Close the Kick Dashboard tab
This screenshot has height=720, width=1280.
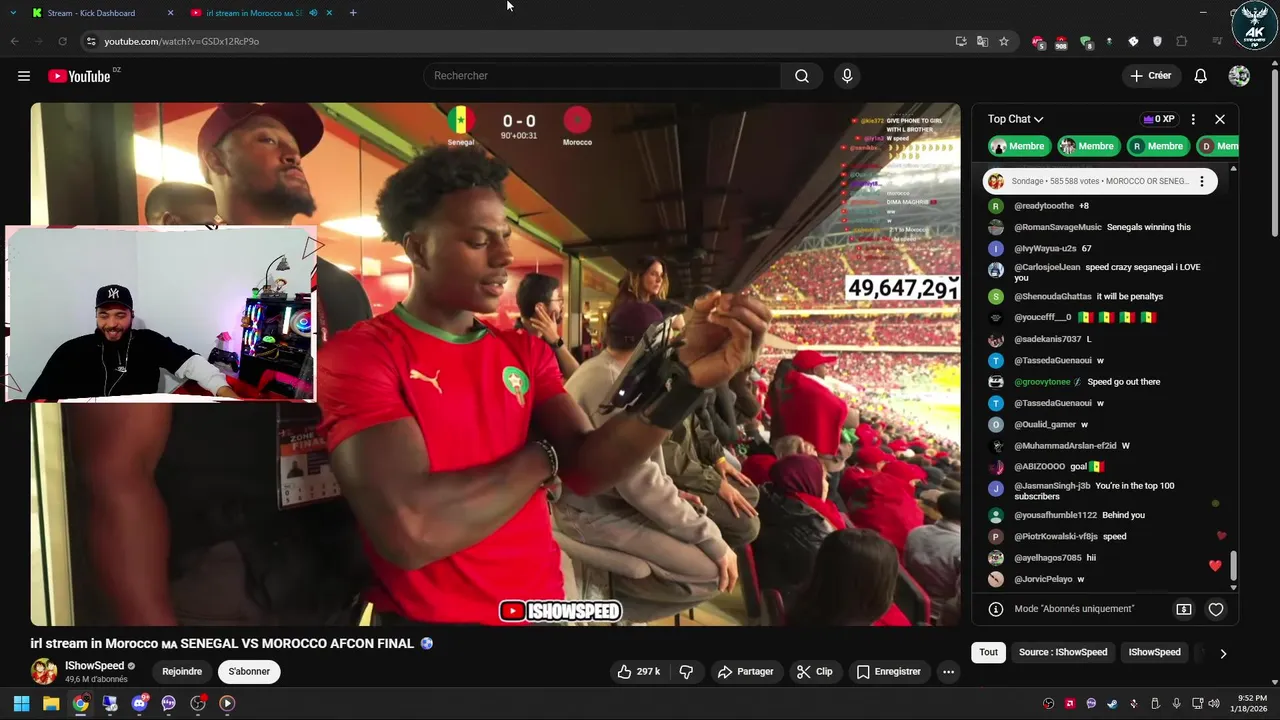[170, 13]
